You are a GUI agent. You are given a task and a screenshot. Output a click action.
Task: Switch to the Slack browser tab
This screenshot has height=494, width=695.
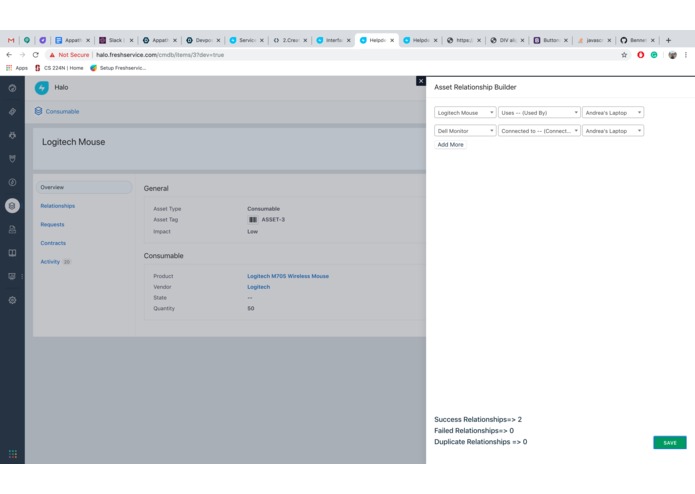pyautogui.click(x=114, y=40)
